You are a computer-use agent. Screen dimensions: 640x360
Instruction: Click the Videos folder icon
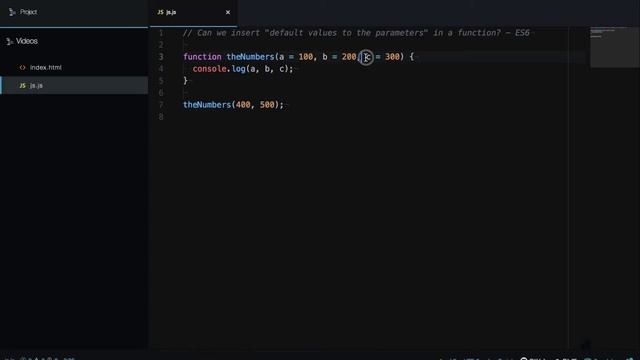(10, 41)
